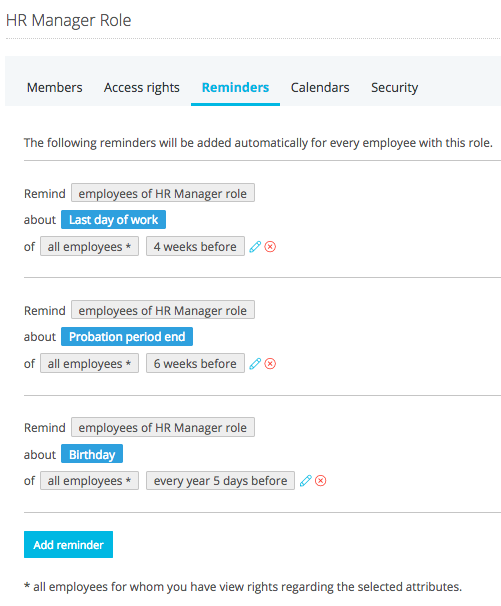
Task: Delete the Probation period end reminder
Action: coord(270,364)
